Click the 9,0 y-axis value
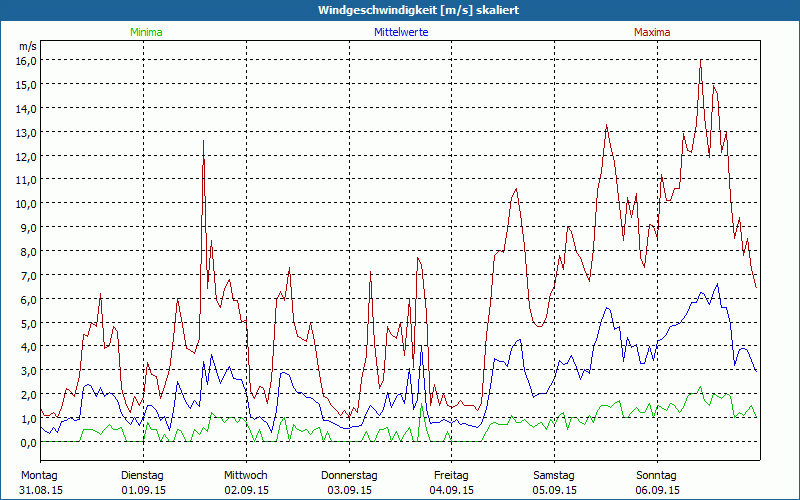Viewport: 800px width, 500px height. point(28,228)
